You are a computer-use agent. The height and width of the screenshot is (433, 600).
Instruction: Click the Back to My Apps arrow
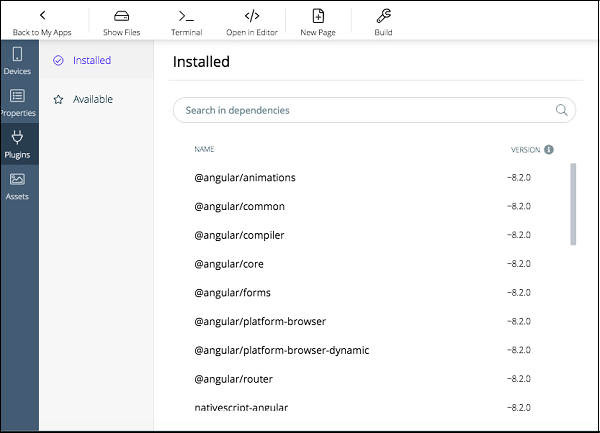pyautogui.click(x=42, y=16)
